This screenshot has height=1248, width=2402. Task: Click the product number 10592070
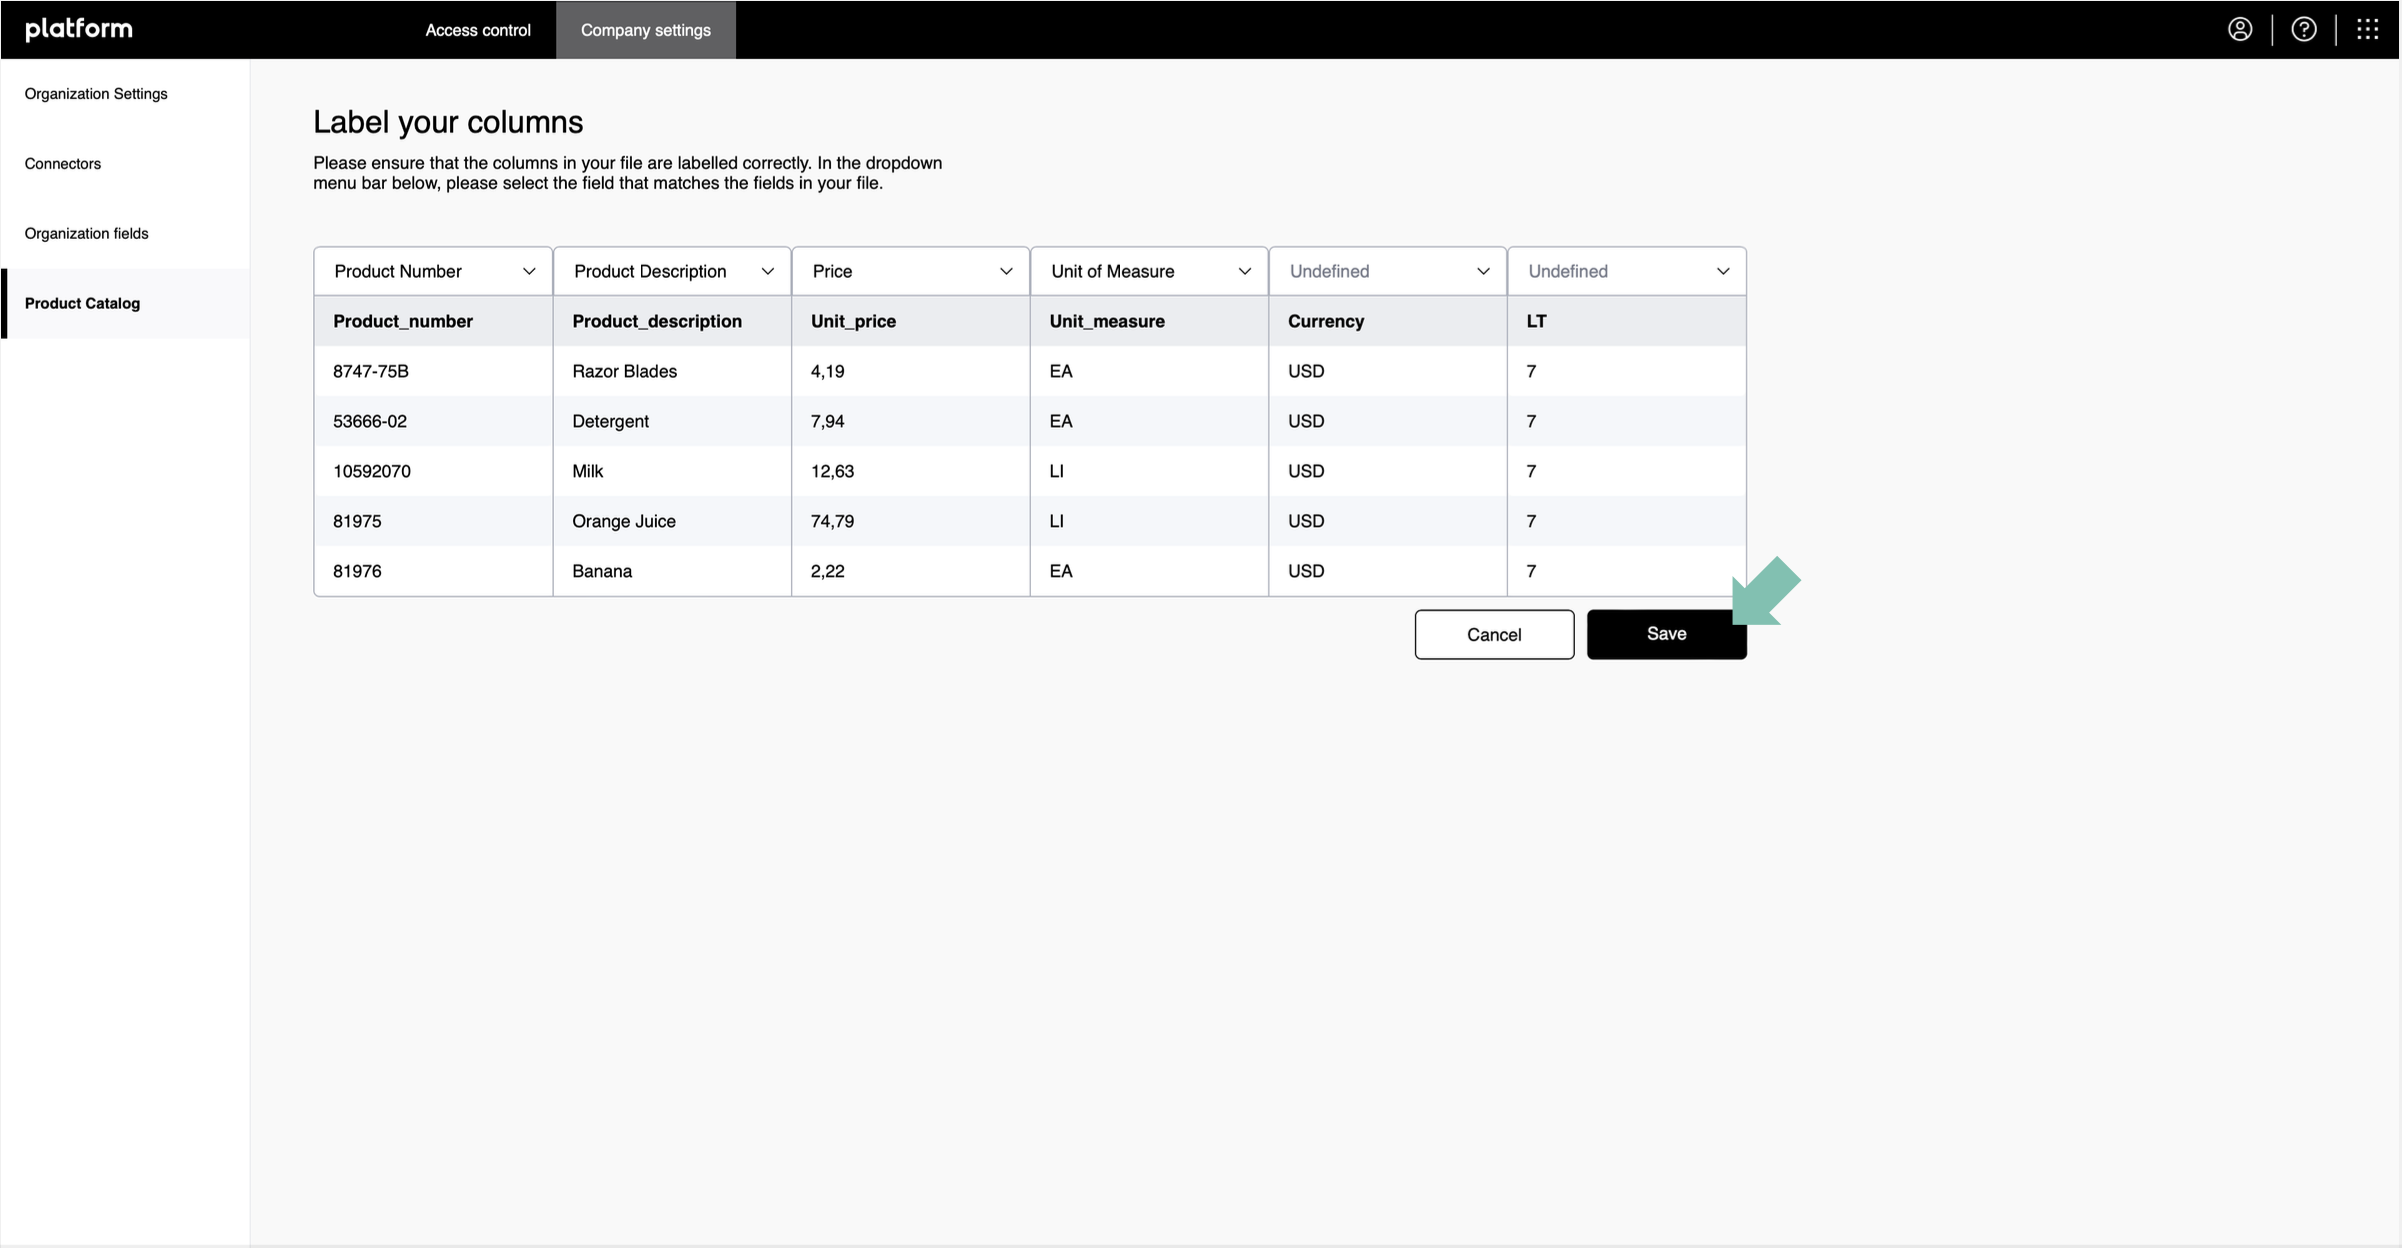pos(372,471)
